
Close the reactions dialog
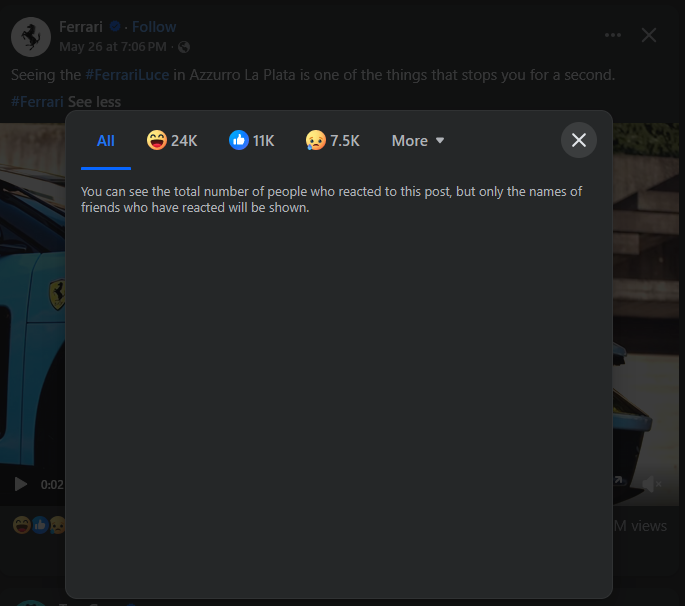pos(579,140)
